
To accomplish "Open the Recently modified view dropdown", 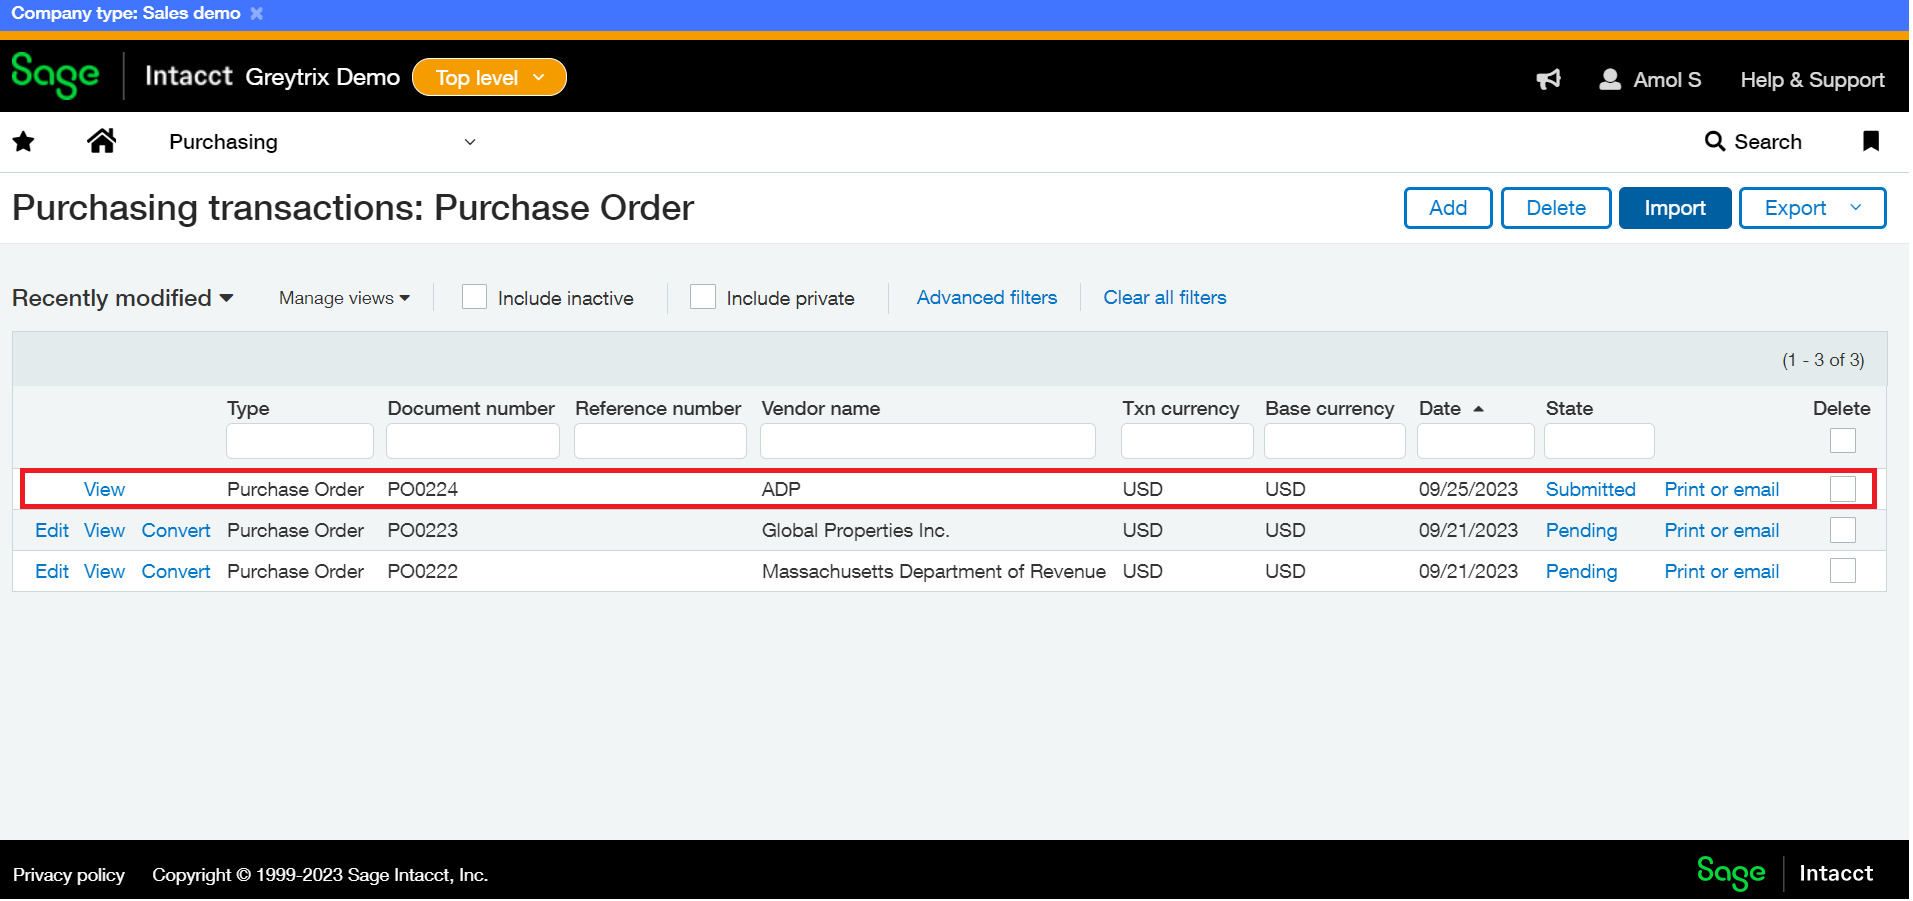I will [x=123, y=298].
